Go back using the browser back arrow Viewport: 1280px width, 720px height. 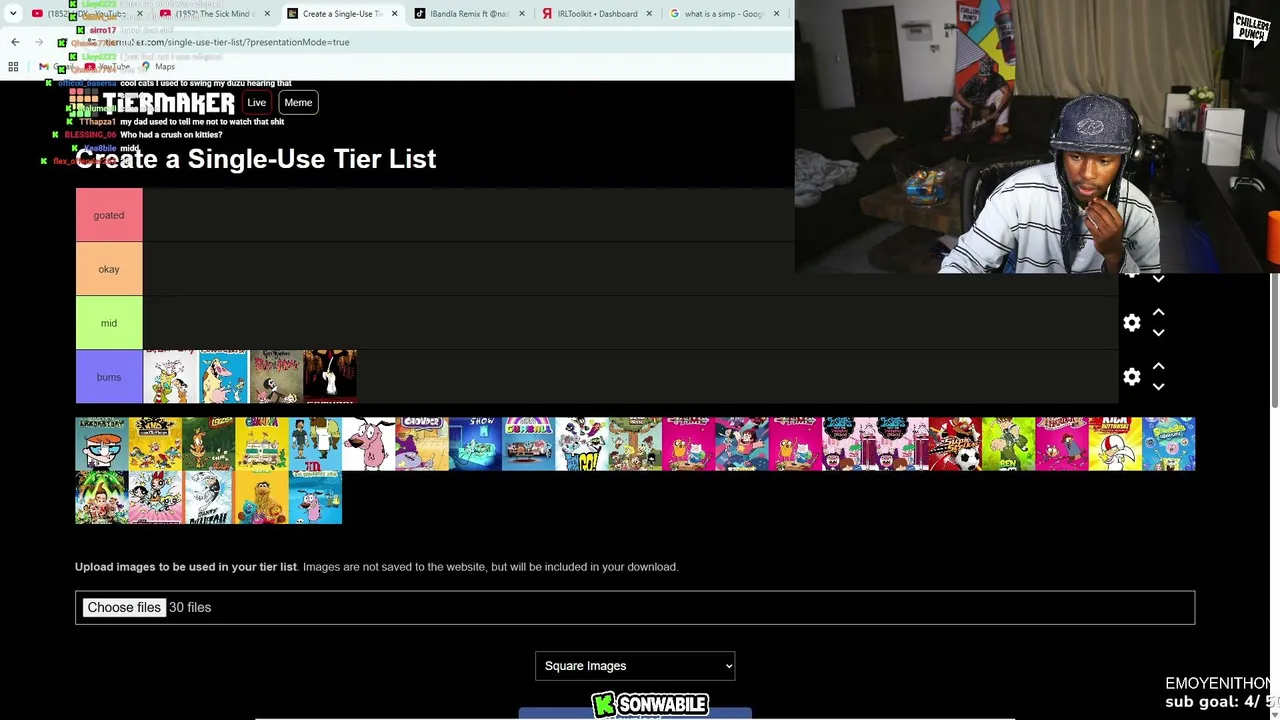click(15, 42)
